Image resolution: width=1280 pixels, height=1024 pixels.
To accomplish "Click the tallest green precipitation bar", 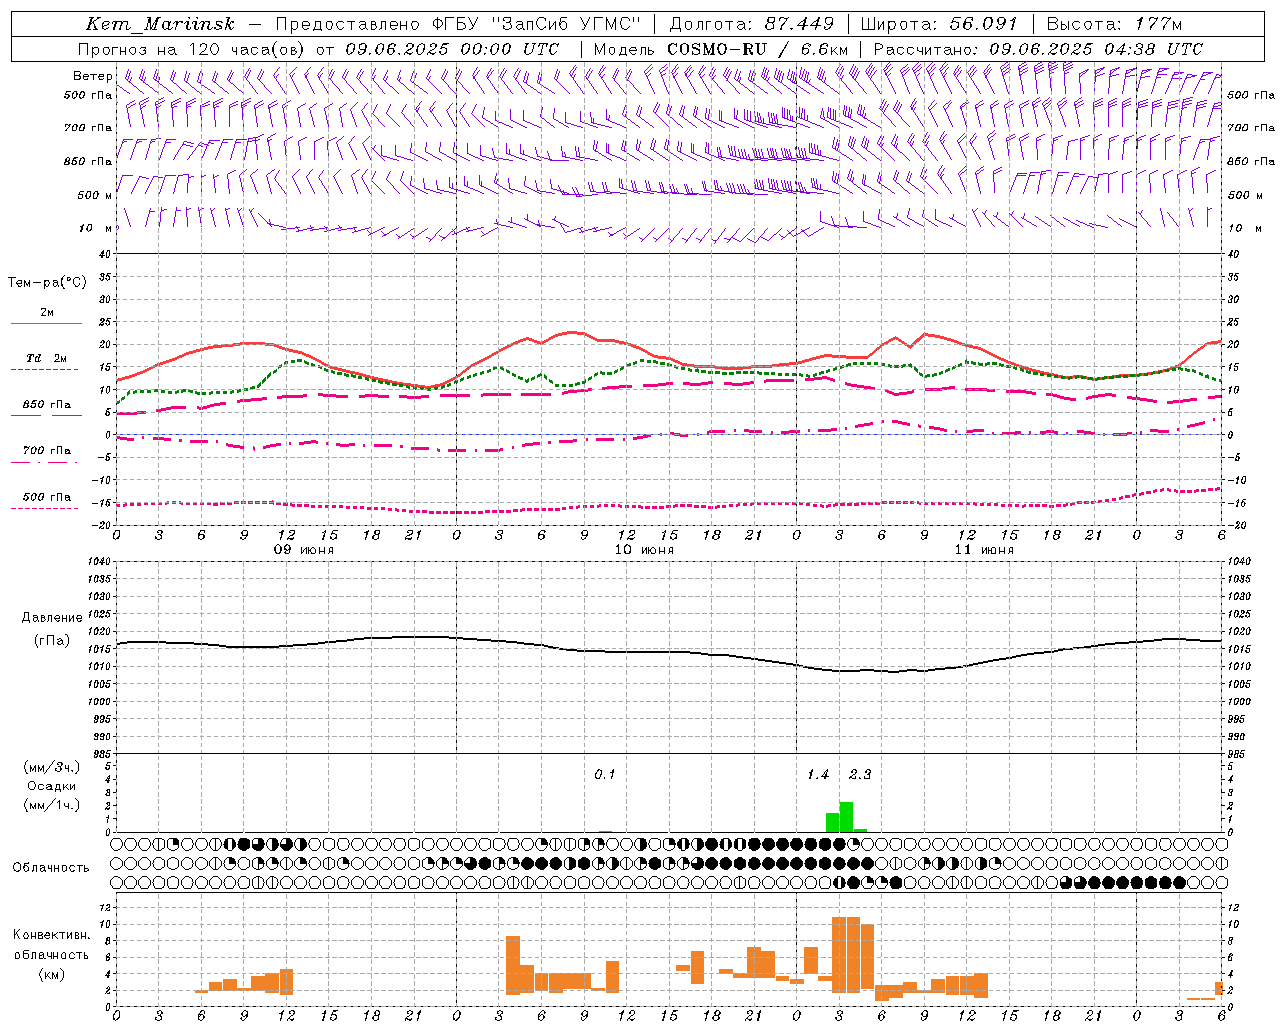I will [846, 817].
